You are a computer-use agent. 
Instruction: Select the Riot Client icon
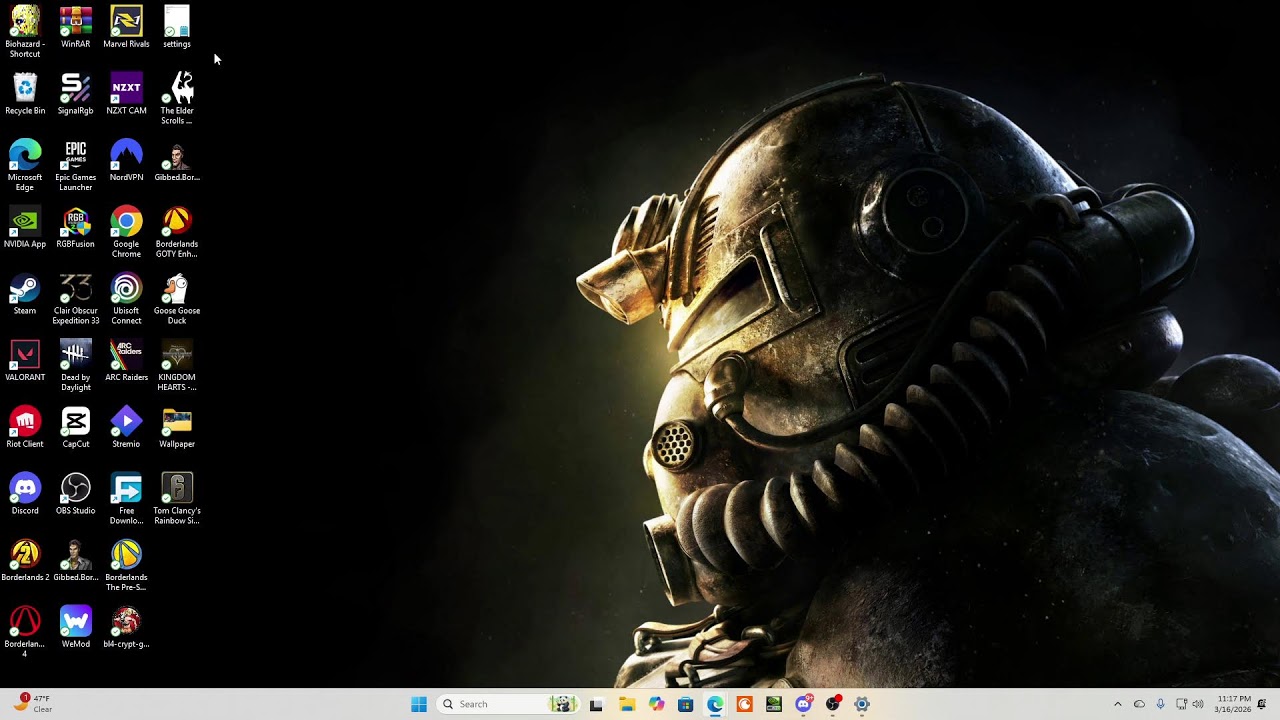click(x=25, y=428)
